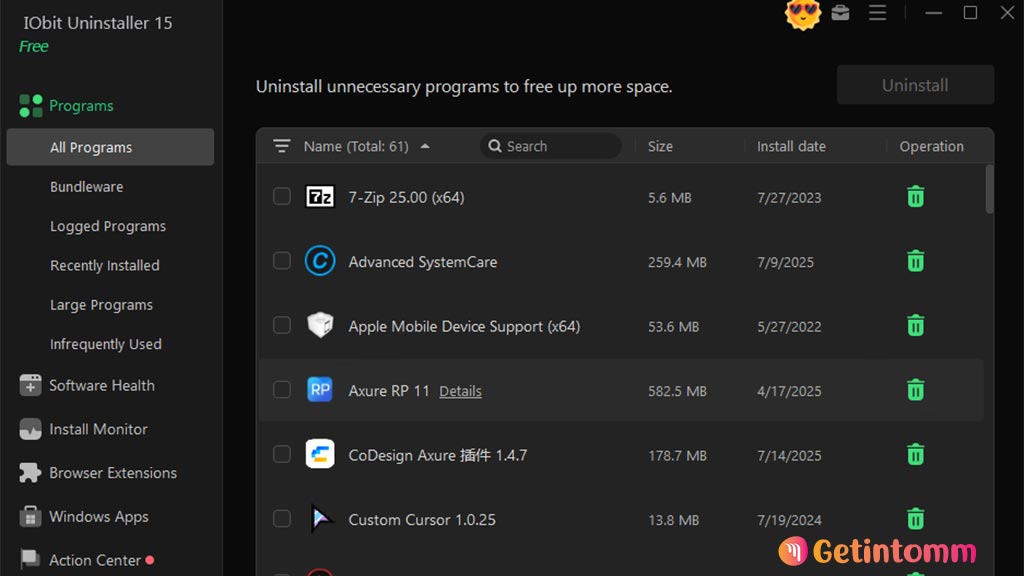1024x576 pixels.
Task: Click the Programs green grid icon
Action: click(x=31, y=106)
